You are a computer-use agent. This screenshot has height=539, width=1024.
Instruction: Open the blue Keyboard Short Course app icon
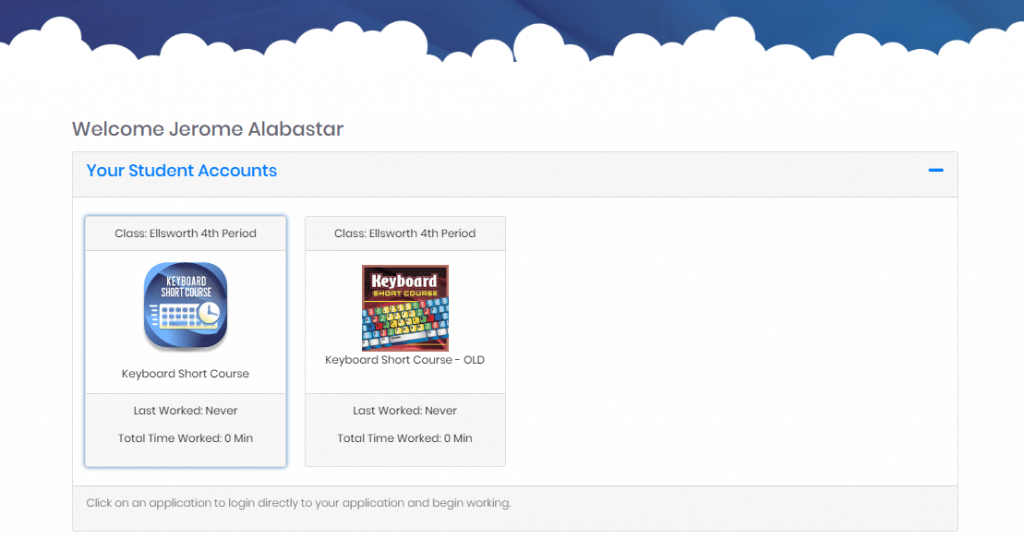pos(185,306)
